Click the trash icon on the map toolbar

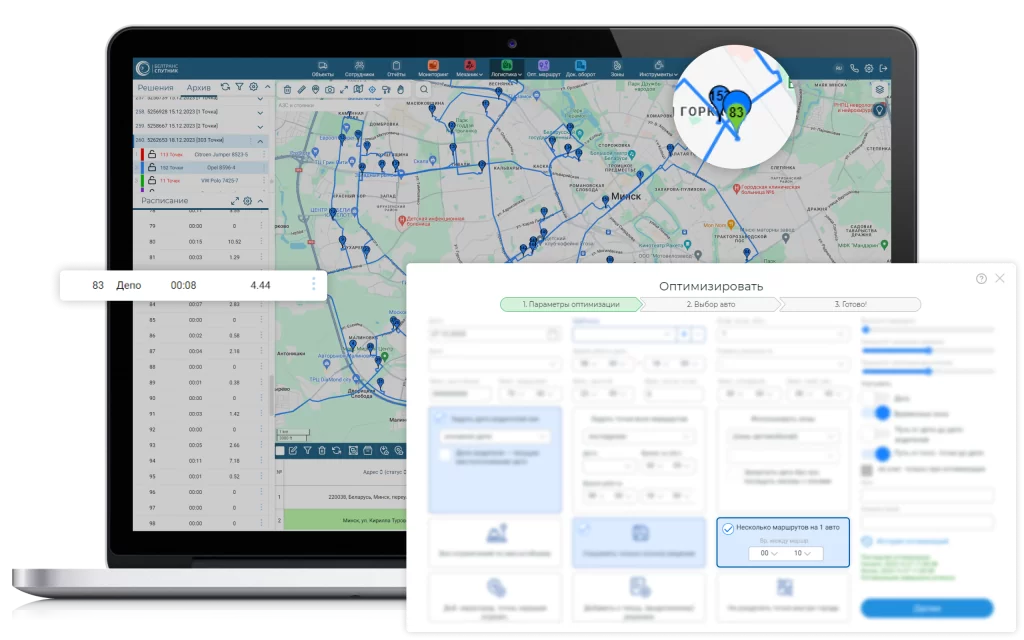(287, 89)
